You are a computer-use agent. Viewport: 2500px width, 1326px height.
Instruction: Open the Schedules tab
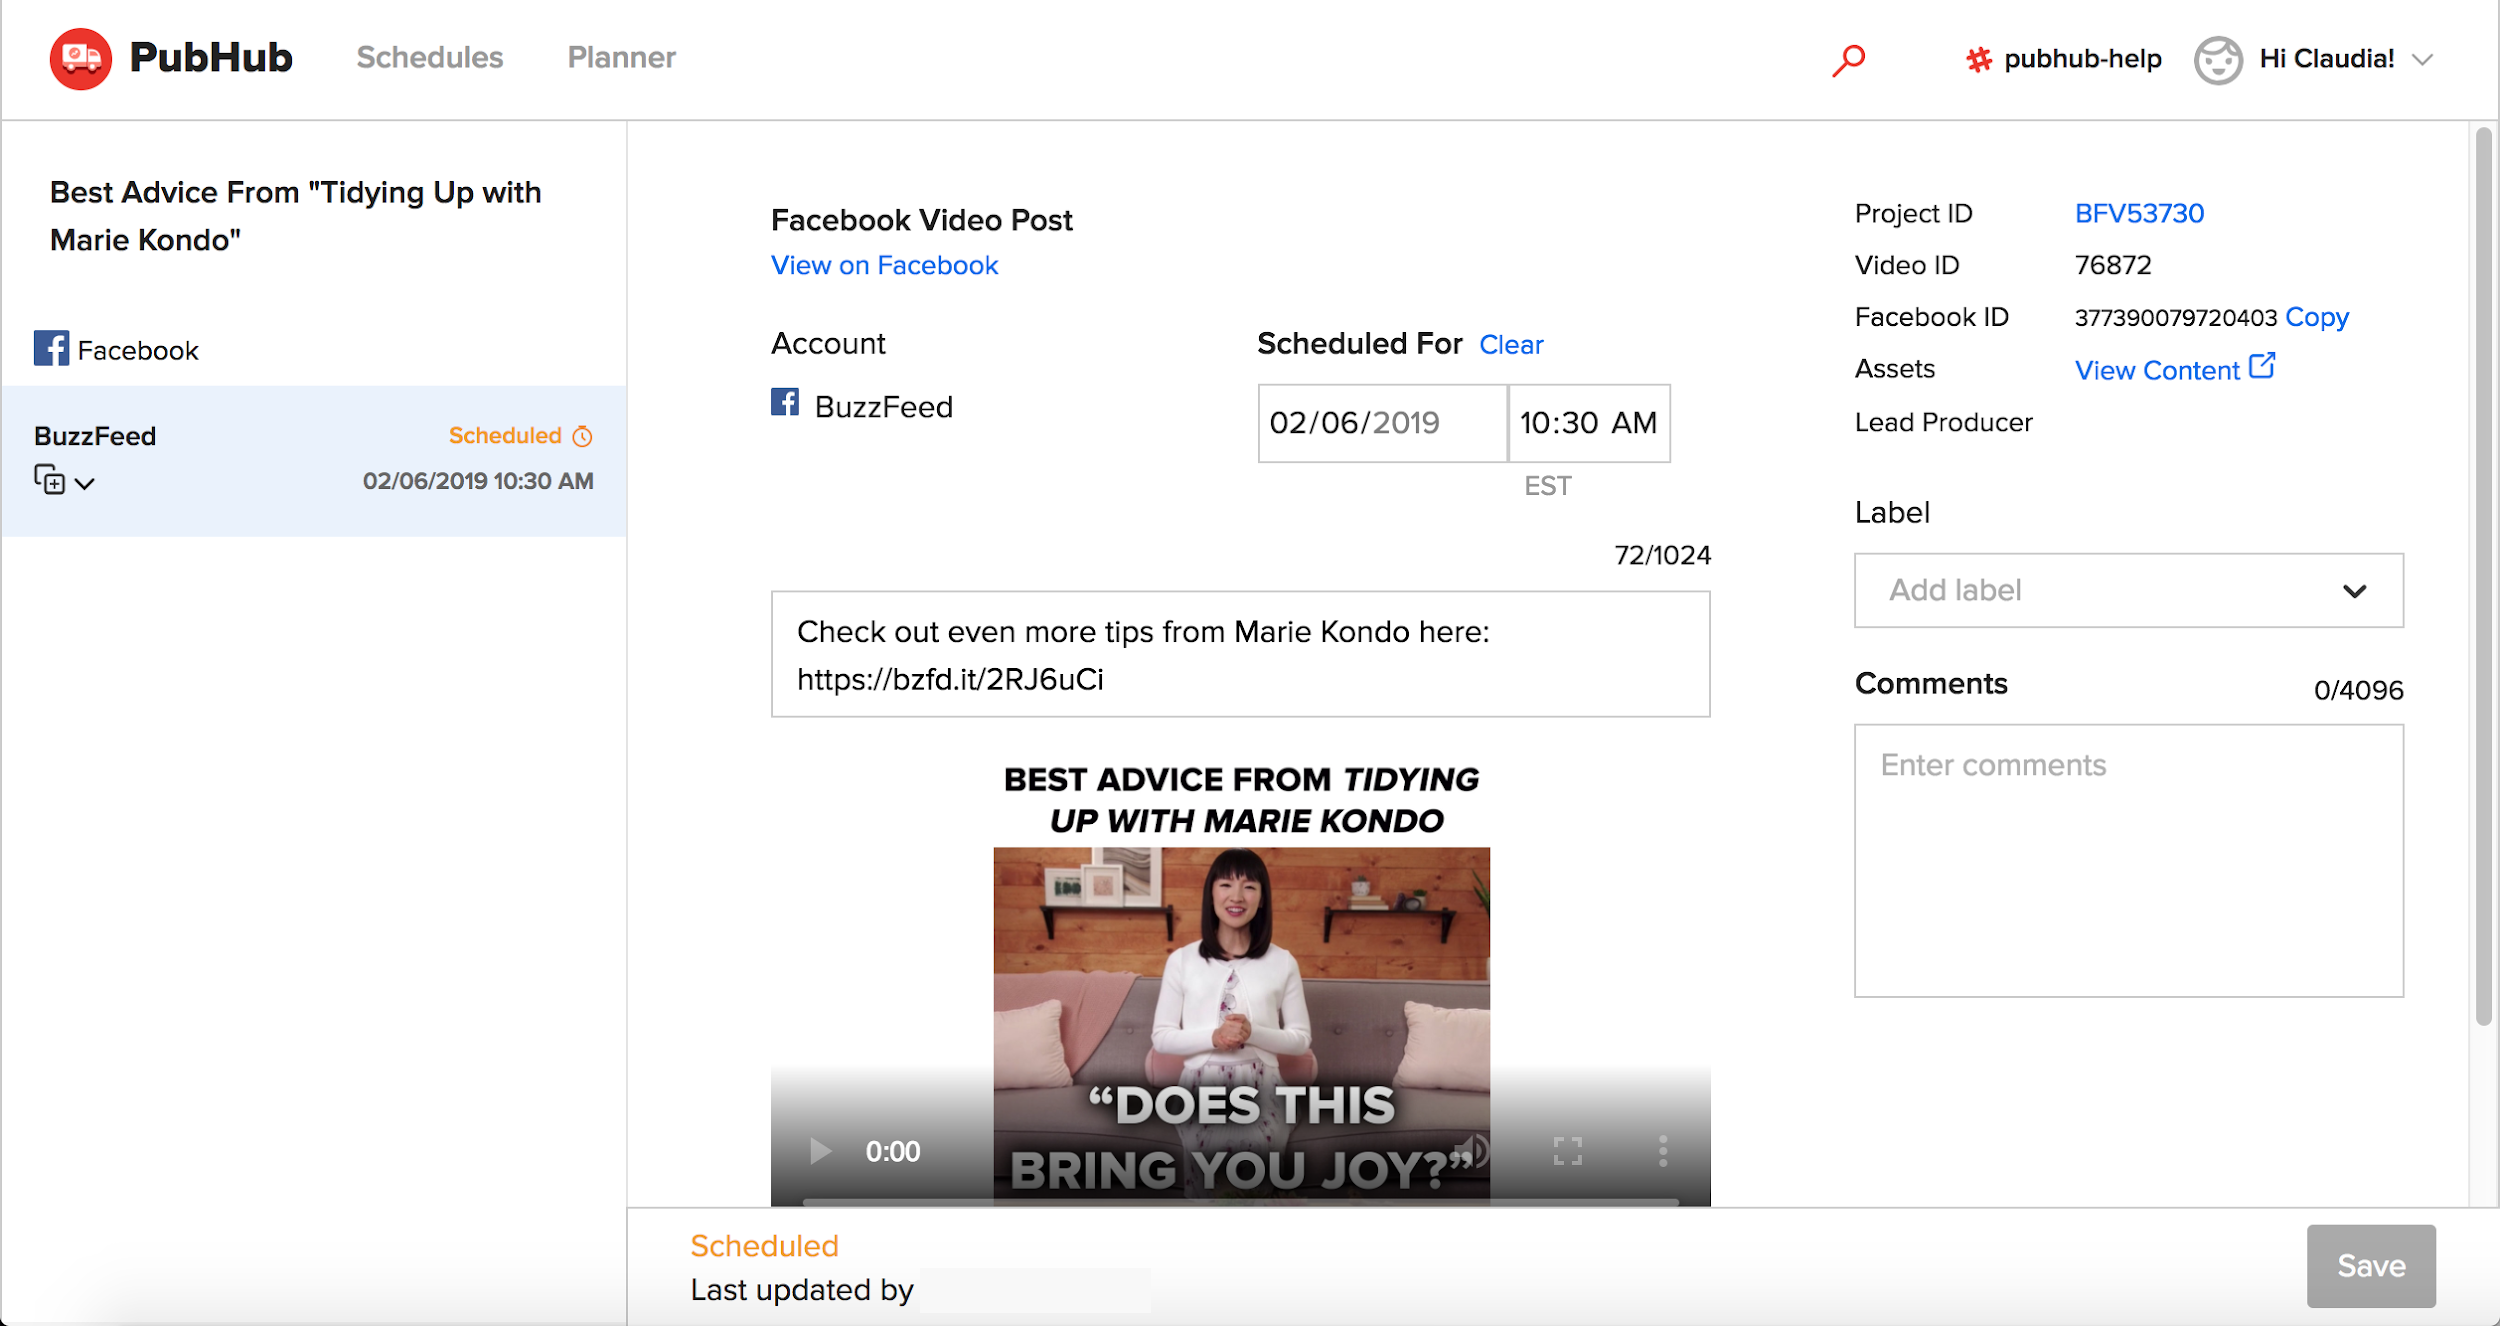click(x=430, y=57)
